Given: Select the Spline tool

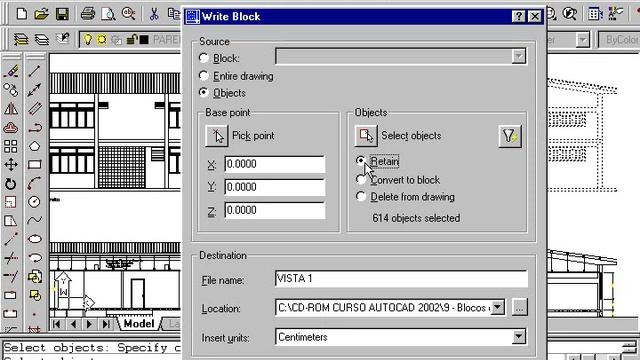Looking at the screenshot, I should [x=35, y=221].
